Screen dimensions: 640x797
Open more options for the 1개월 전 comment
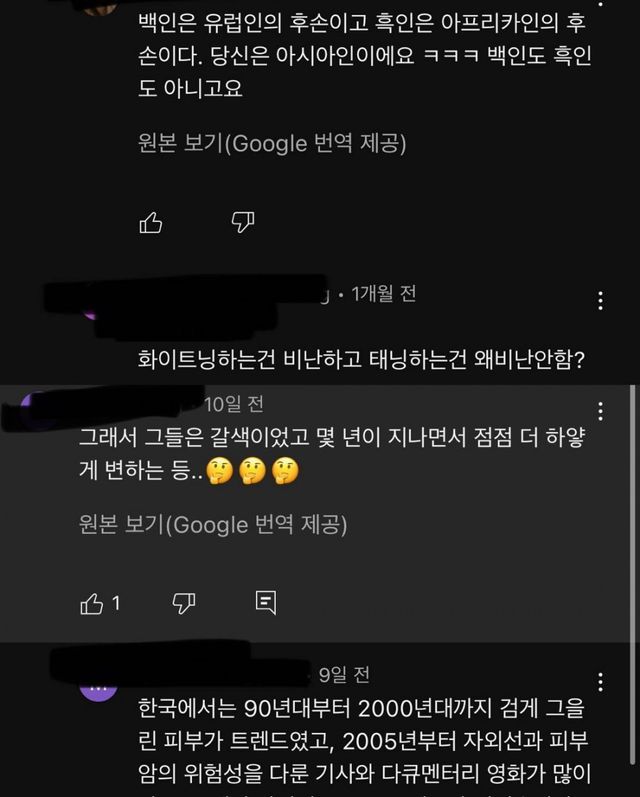point(600,301)
